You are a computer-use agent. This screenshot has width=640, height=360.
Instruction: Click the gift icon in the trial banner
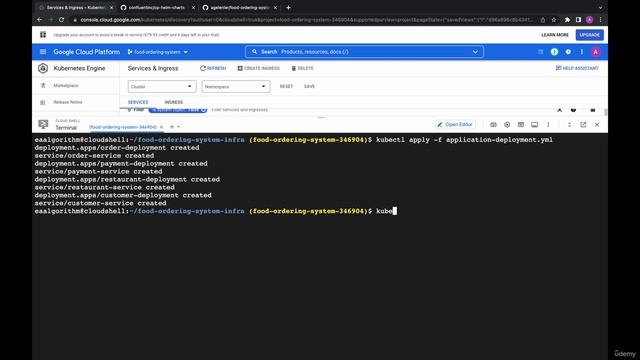(x=43, y=35)
